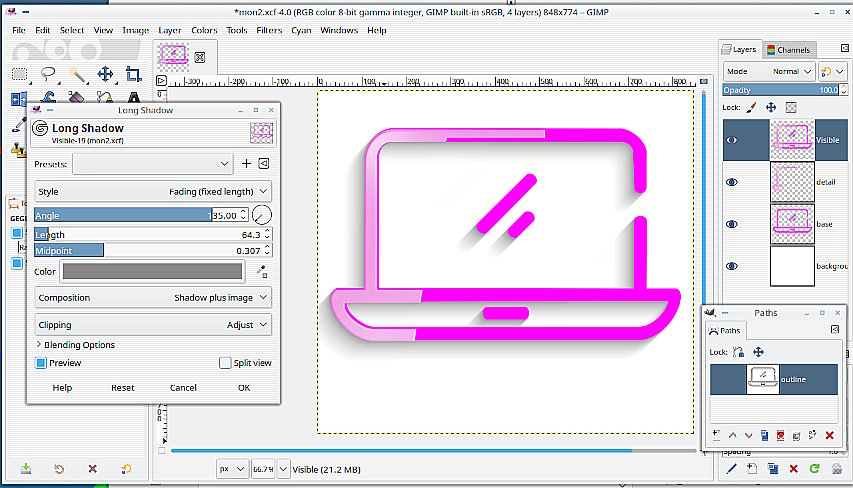Viewport: 853px width, 488px height.
Task: Raise the outline path
Action: pos(732,435)
